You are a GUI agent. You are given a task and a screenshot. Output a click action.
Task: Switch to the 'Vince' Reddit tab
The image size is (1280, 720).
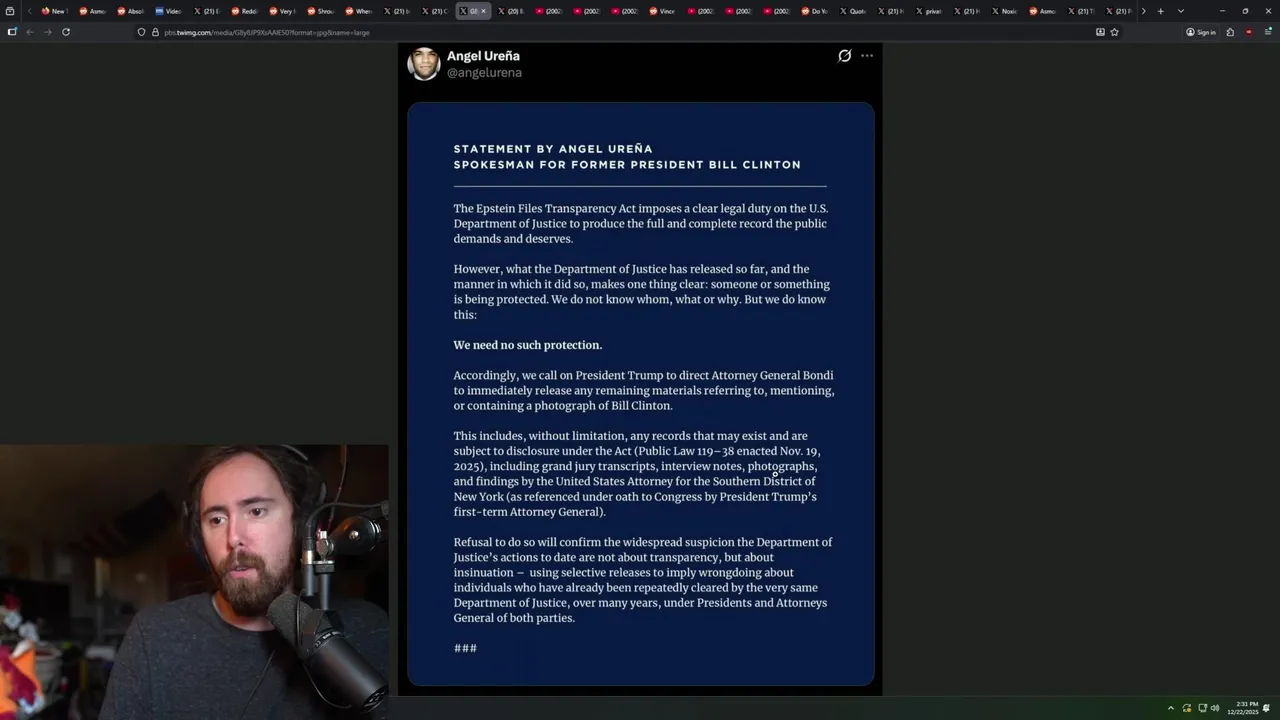click(663, 11)
